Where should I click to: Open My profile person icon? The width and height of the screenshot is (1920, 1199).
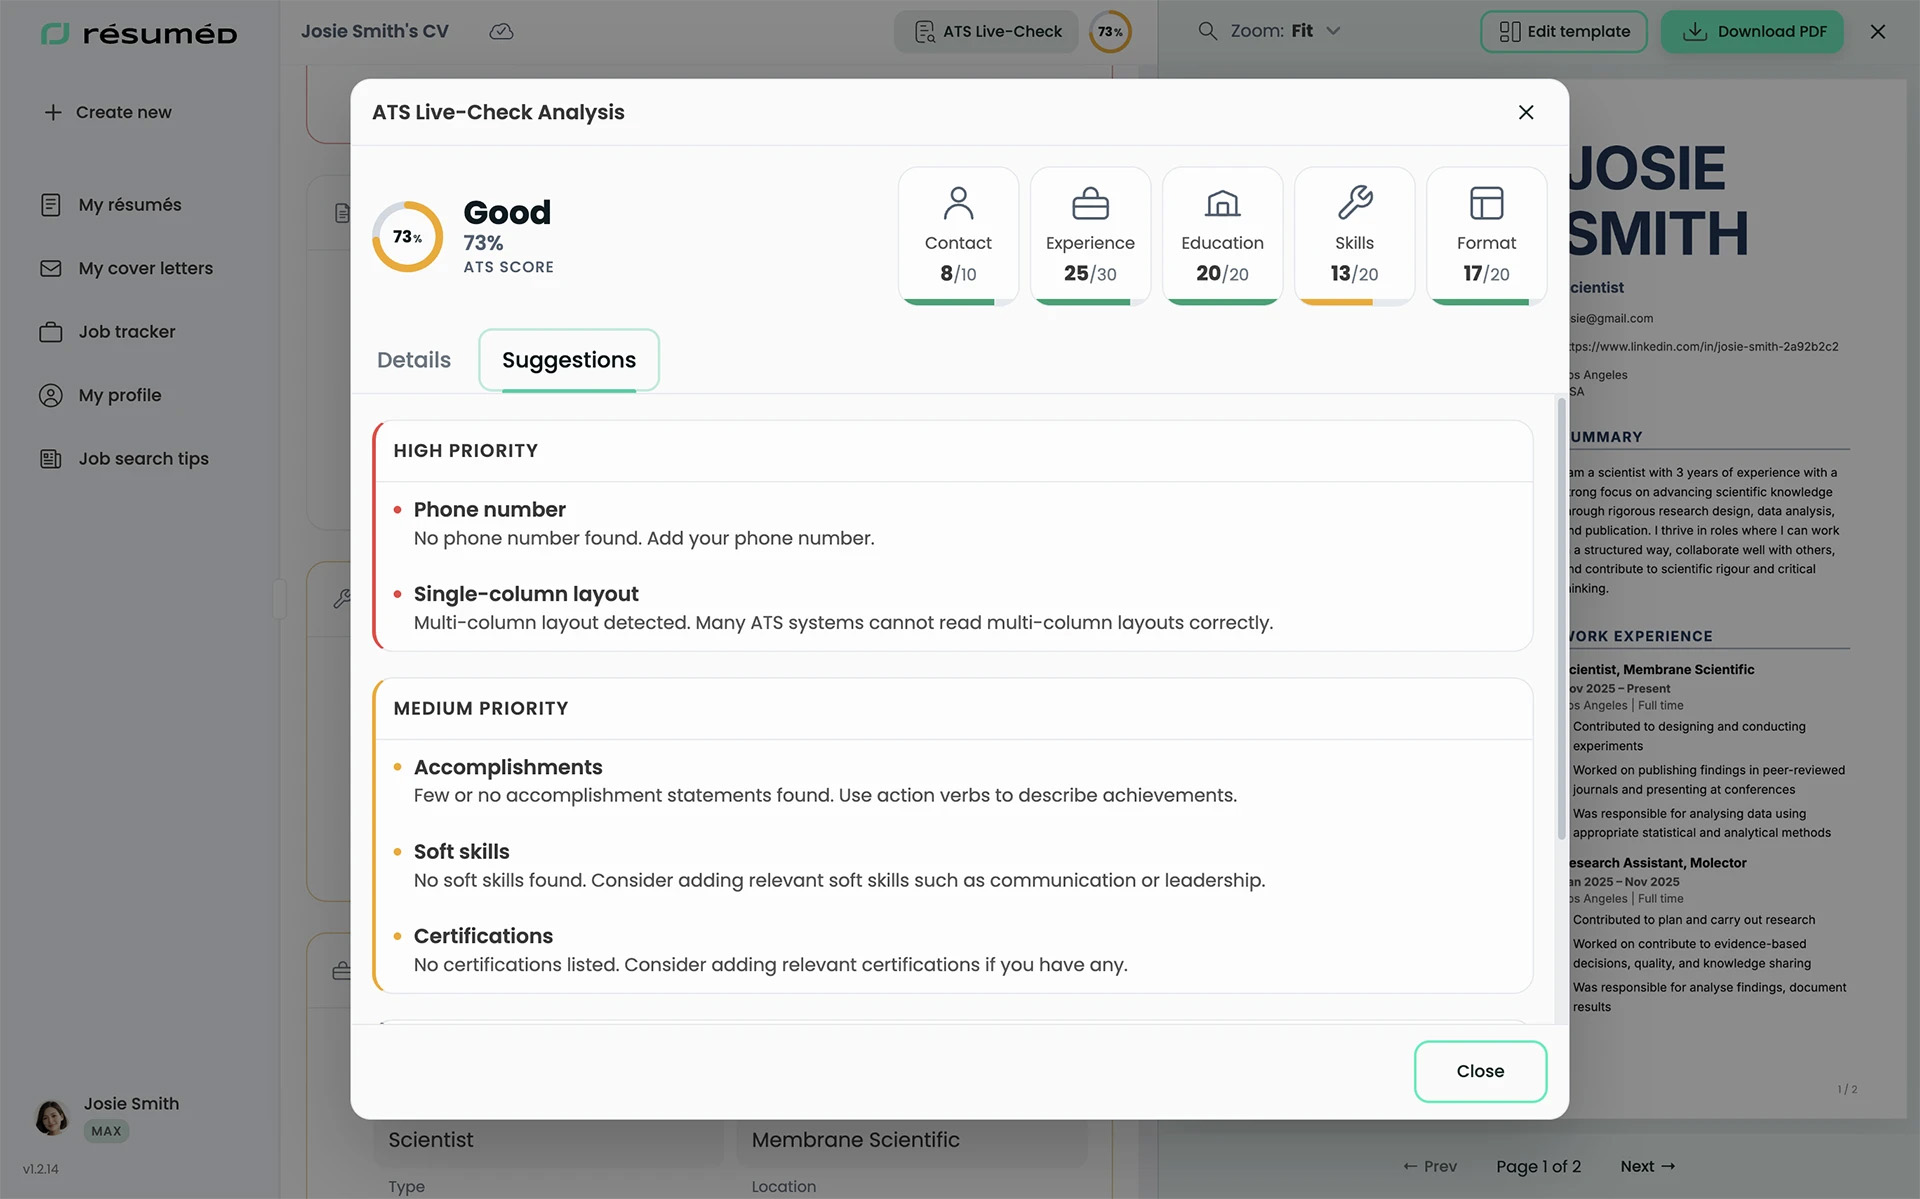[x=51, y=395]
